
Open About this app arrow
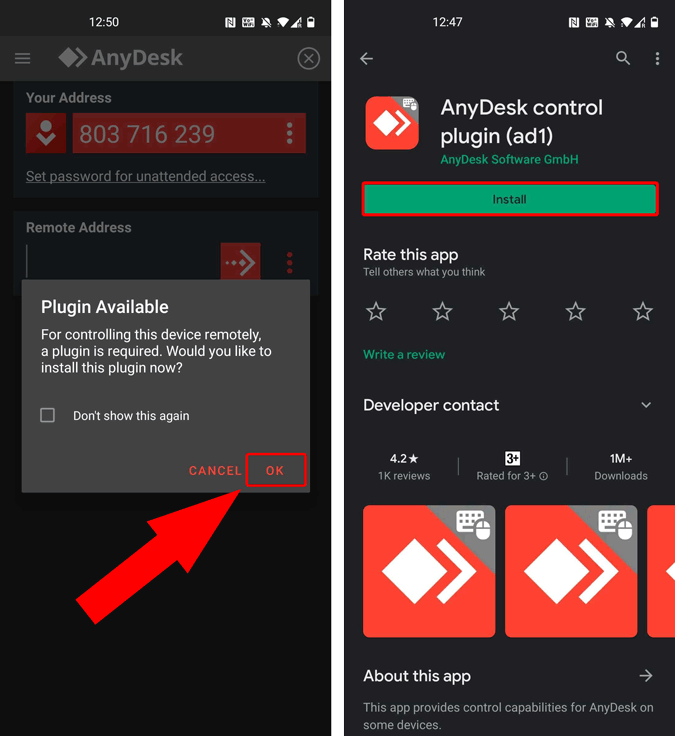(x=646, y=675)
